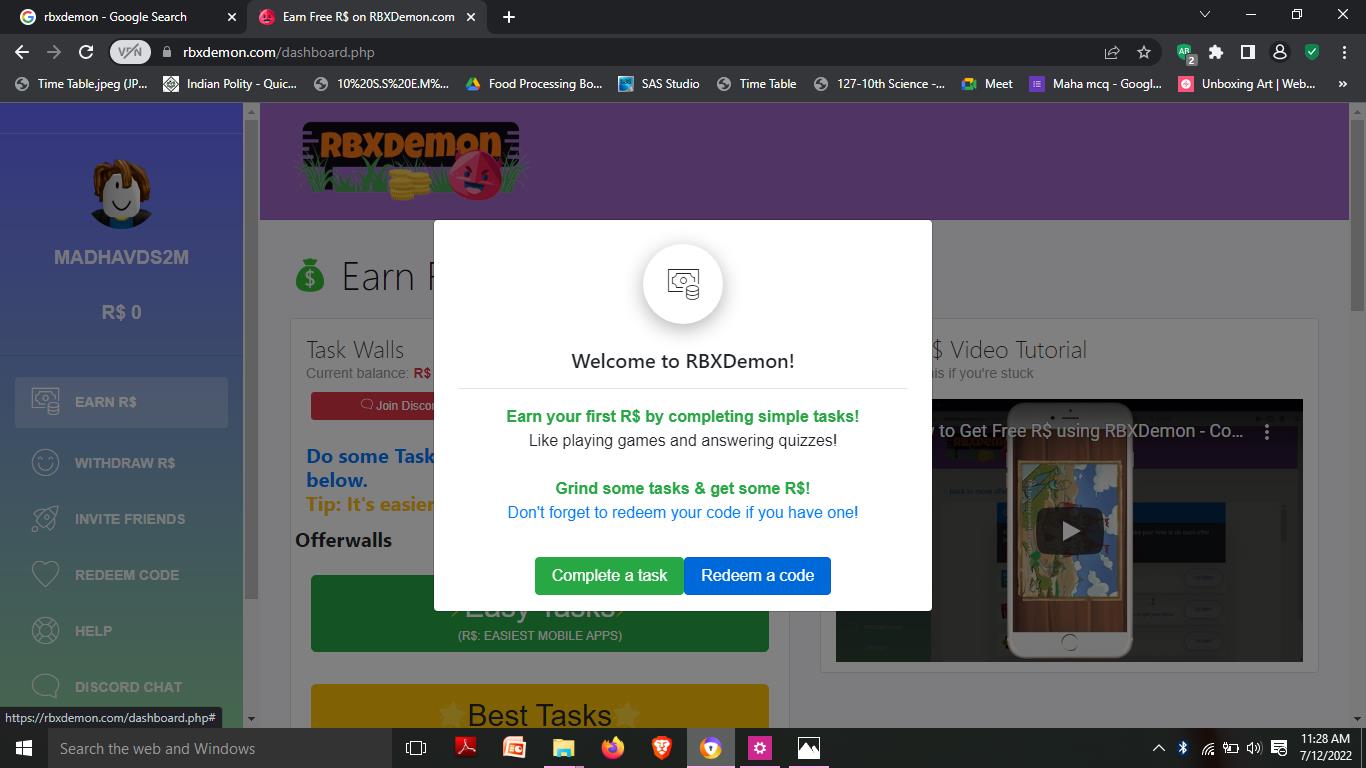
Task: Click the Redeem a code button
Action: 757,575
